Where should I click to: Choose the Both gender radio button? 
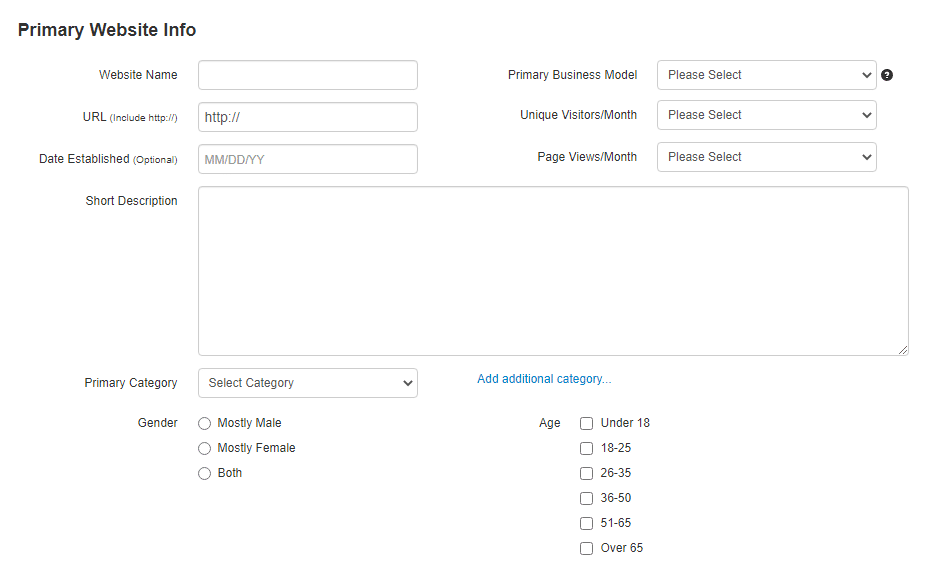tap(205, 473)
